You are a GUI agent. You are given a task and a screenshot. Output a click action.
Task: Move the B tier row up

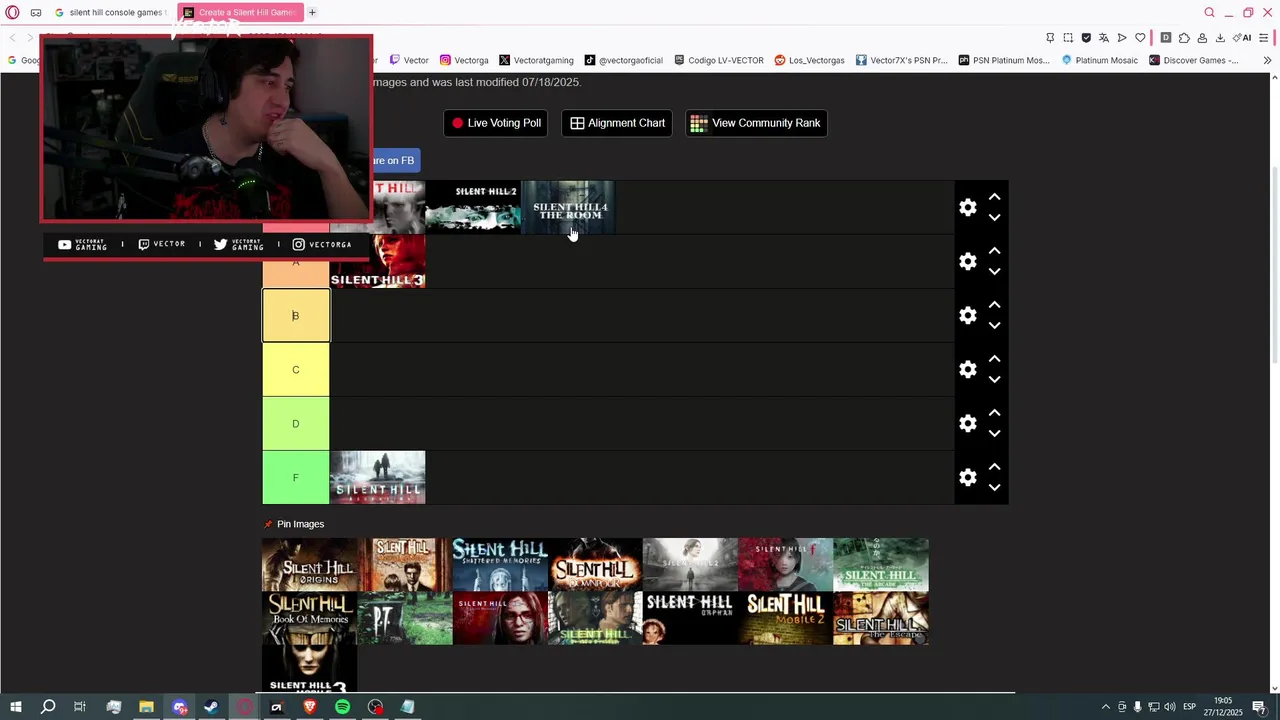[994, 306]
